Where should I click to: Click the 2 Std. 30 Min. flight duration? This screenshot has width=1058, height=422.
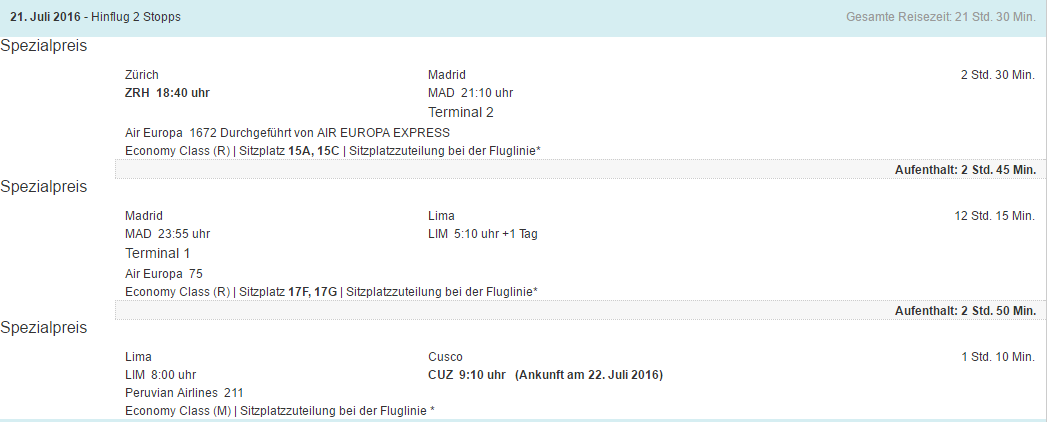click(997, 75)
